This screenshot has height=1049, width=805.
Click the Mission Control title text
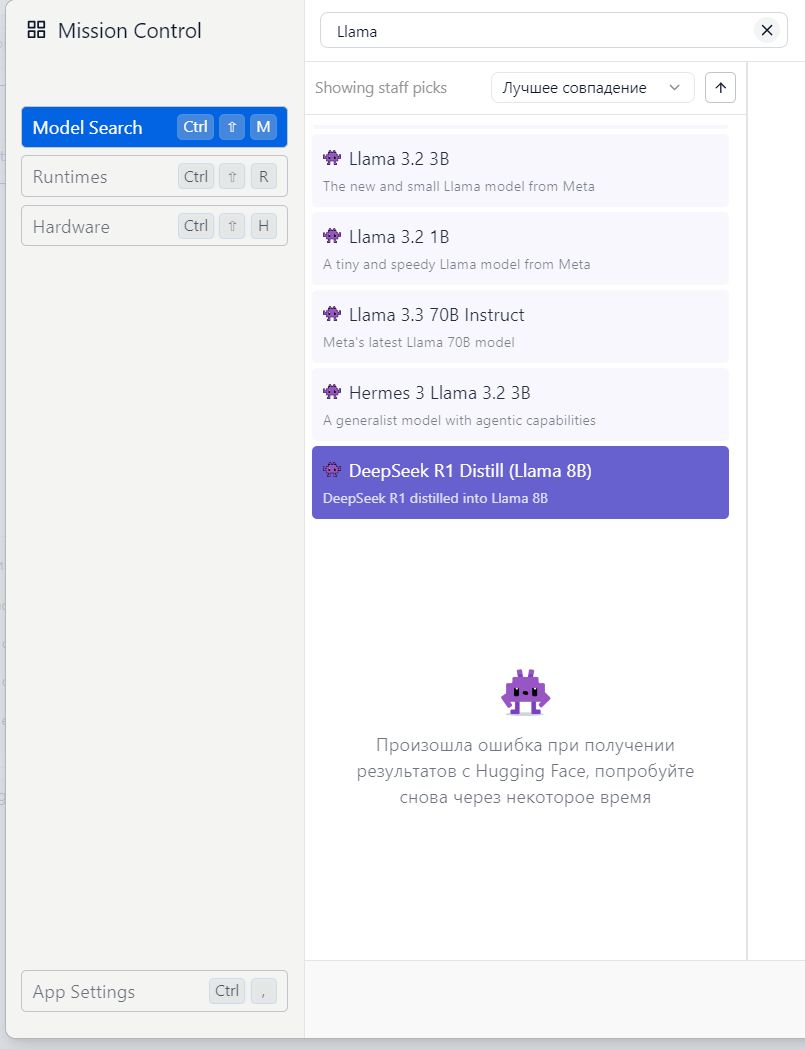129,31
